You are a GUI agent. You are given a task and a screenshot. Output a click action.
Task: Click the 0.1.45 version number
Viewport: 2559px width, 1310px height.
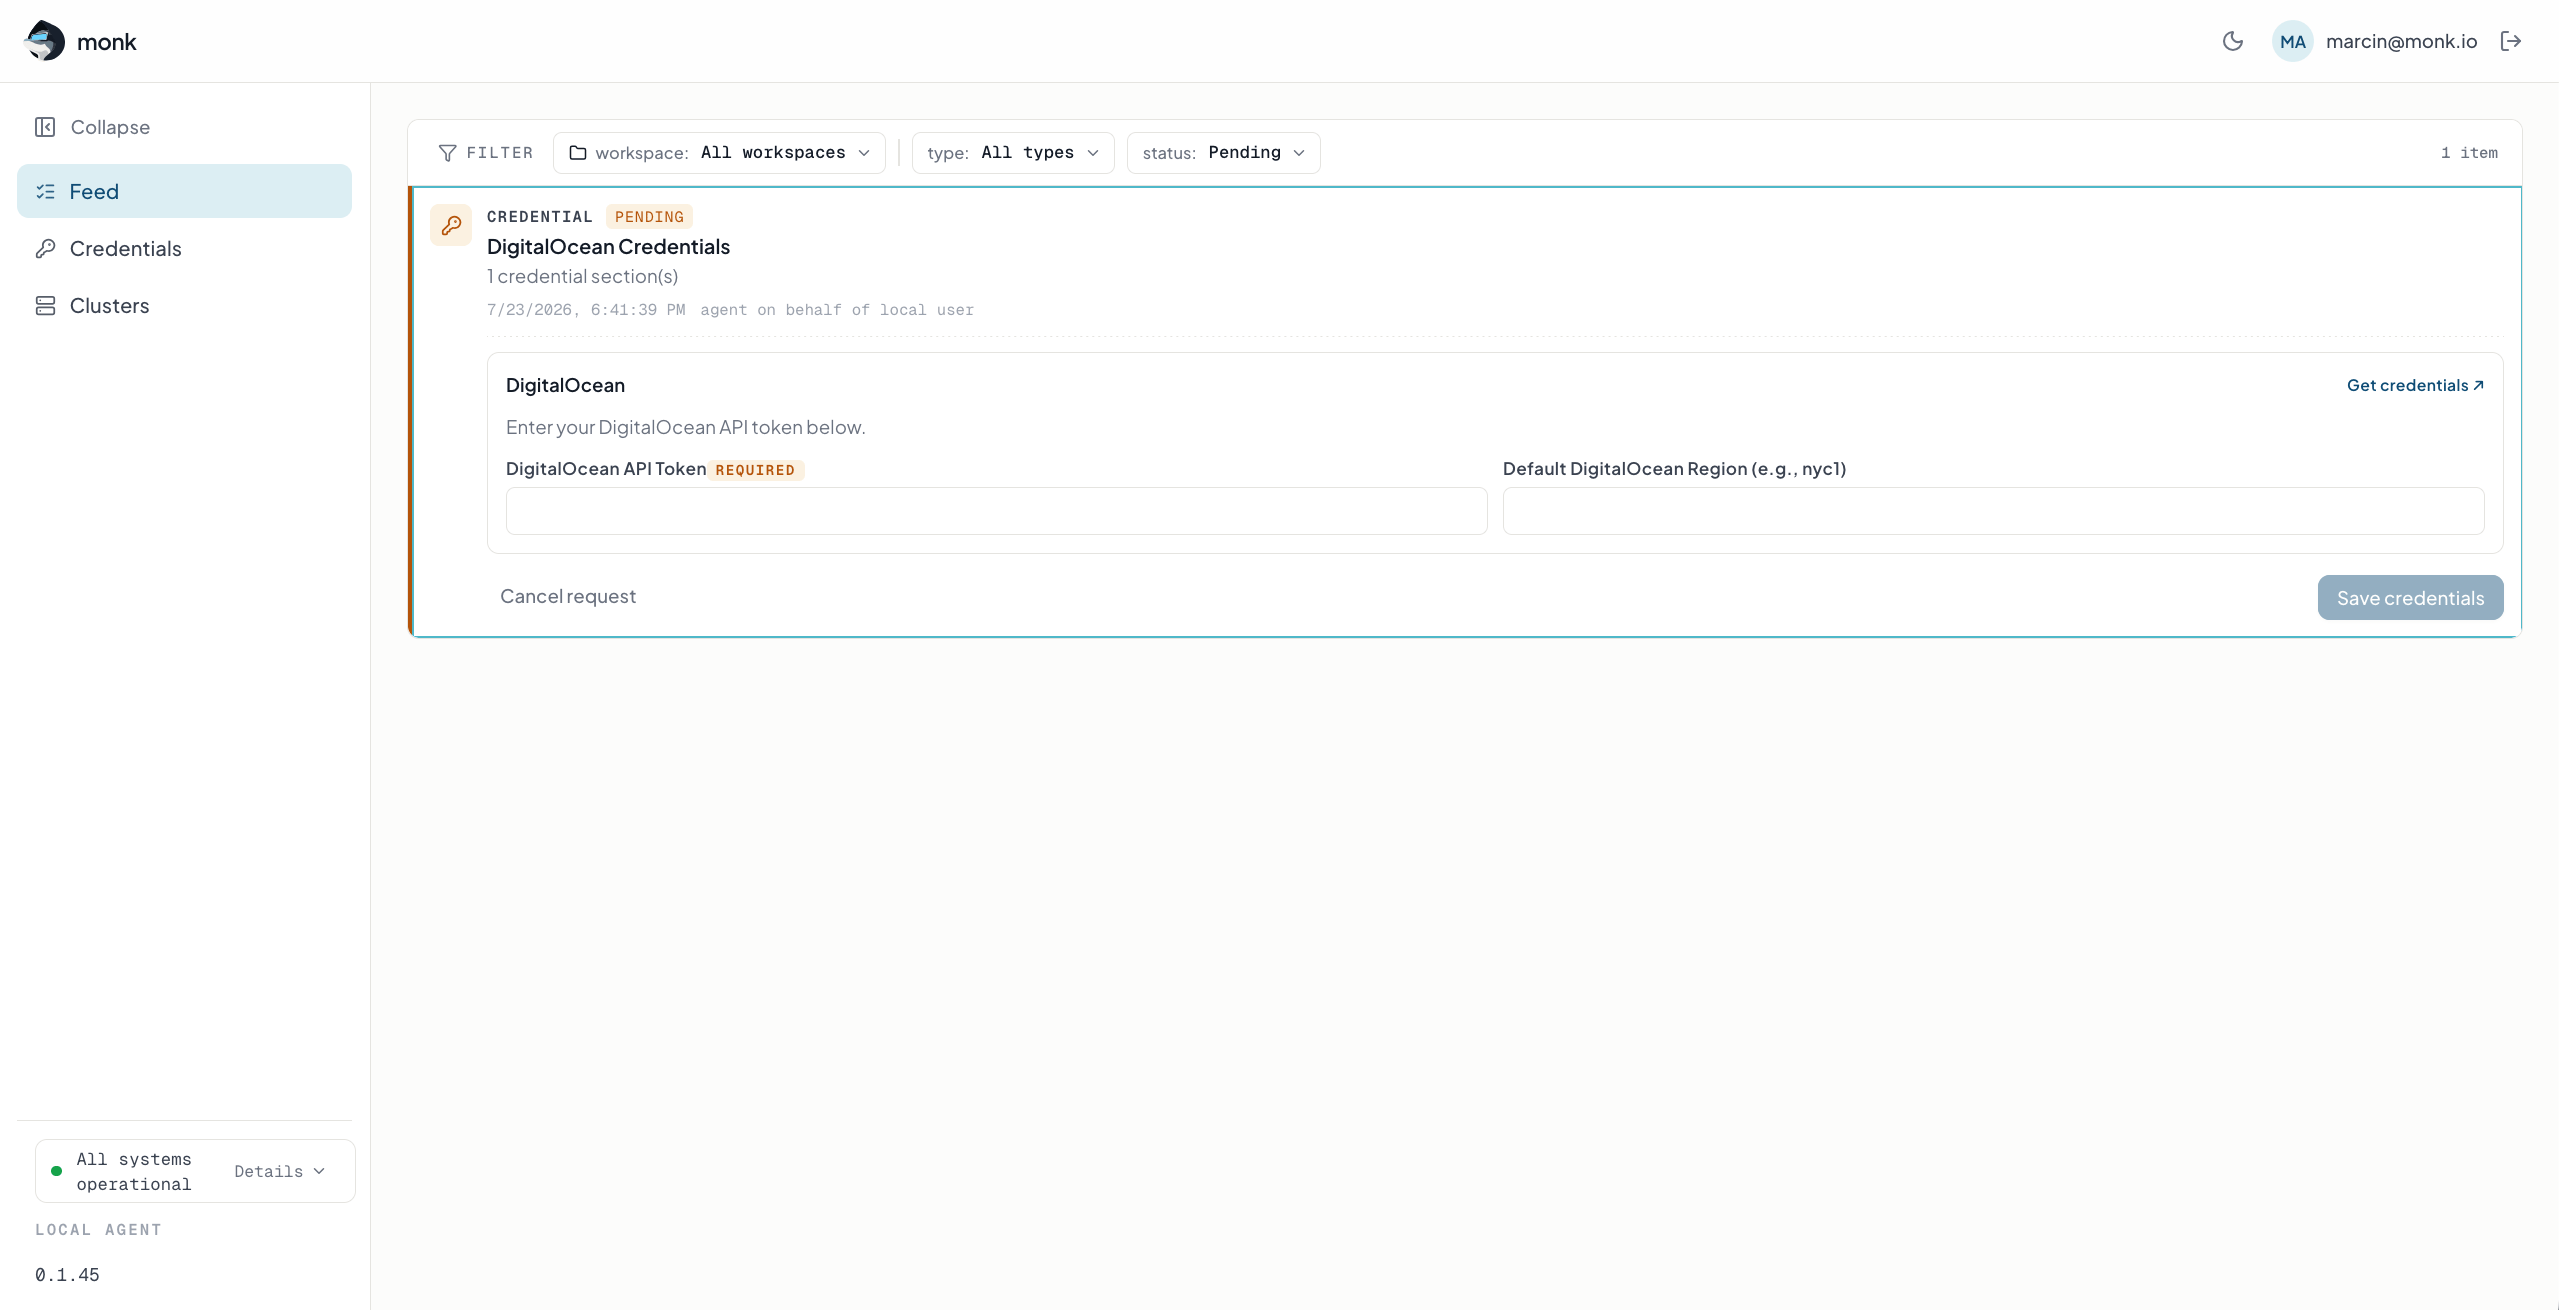(67, 1274)
